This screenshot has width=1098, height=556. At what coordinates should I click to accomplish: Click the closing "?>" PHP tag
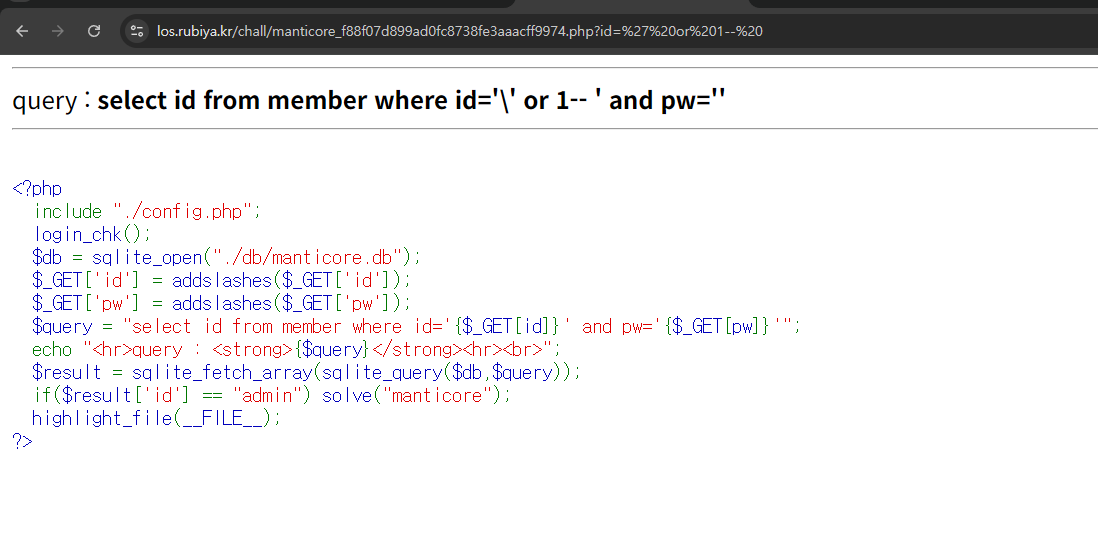22,441
